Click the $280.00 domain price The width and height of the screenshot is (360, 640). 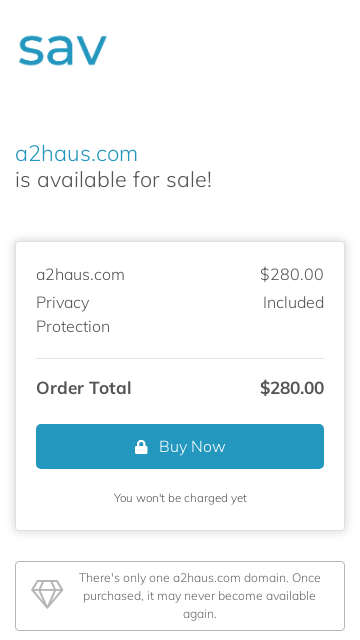[292, 274]
